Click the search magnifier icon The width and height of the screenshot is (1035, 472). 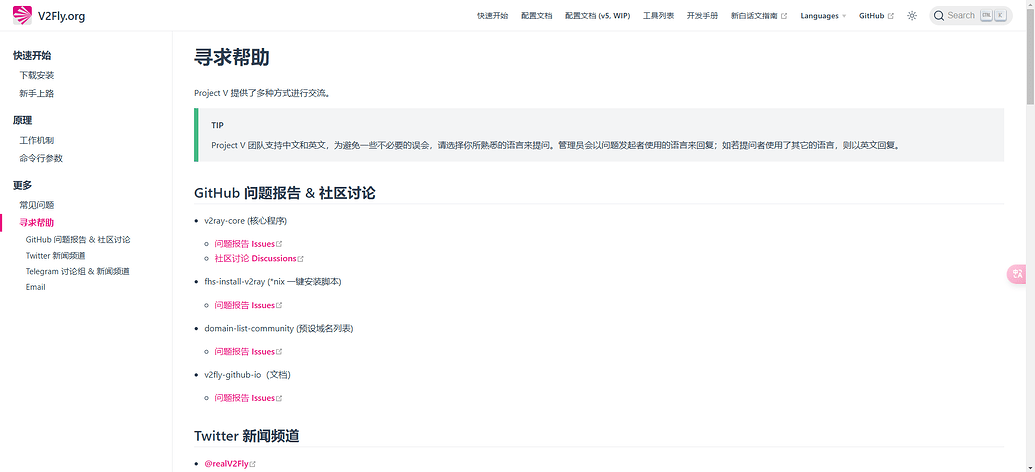click(939, 16)
